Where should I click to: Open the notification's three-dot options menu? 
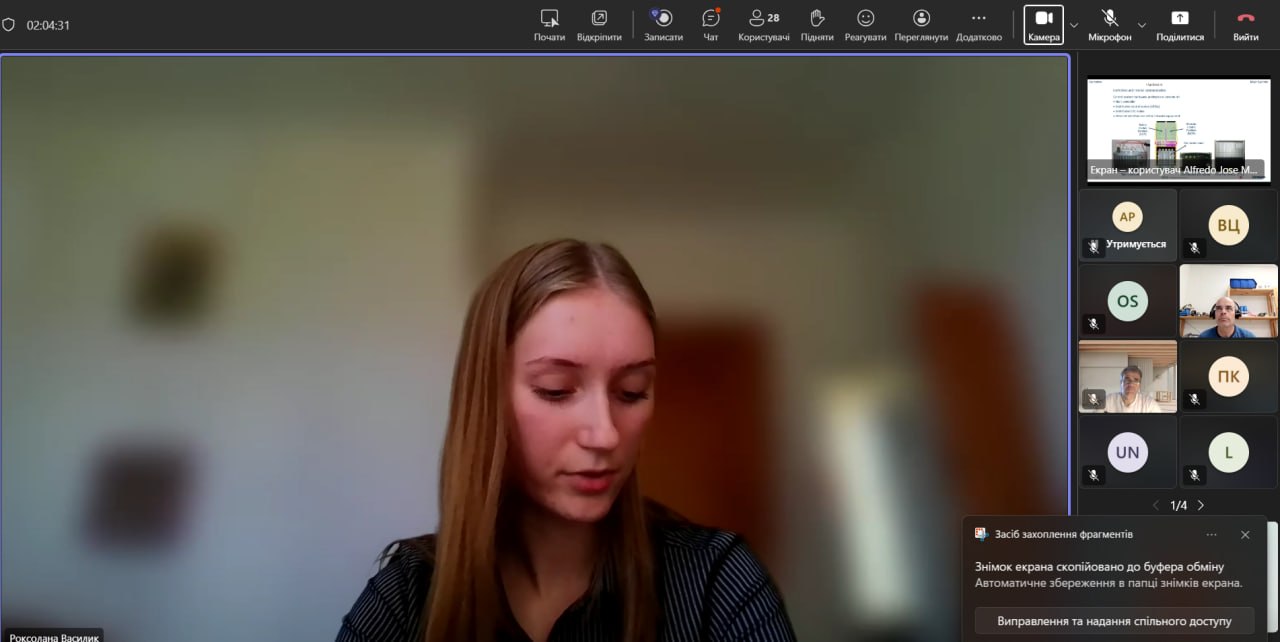(x=1212, y=535)
